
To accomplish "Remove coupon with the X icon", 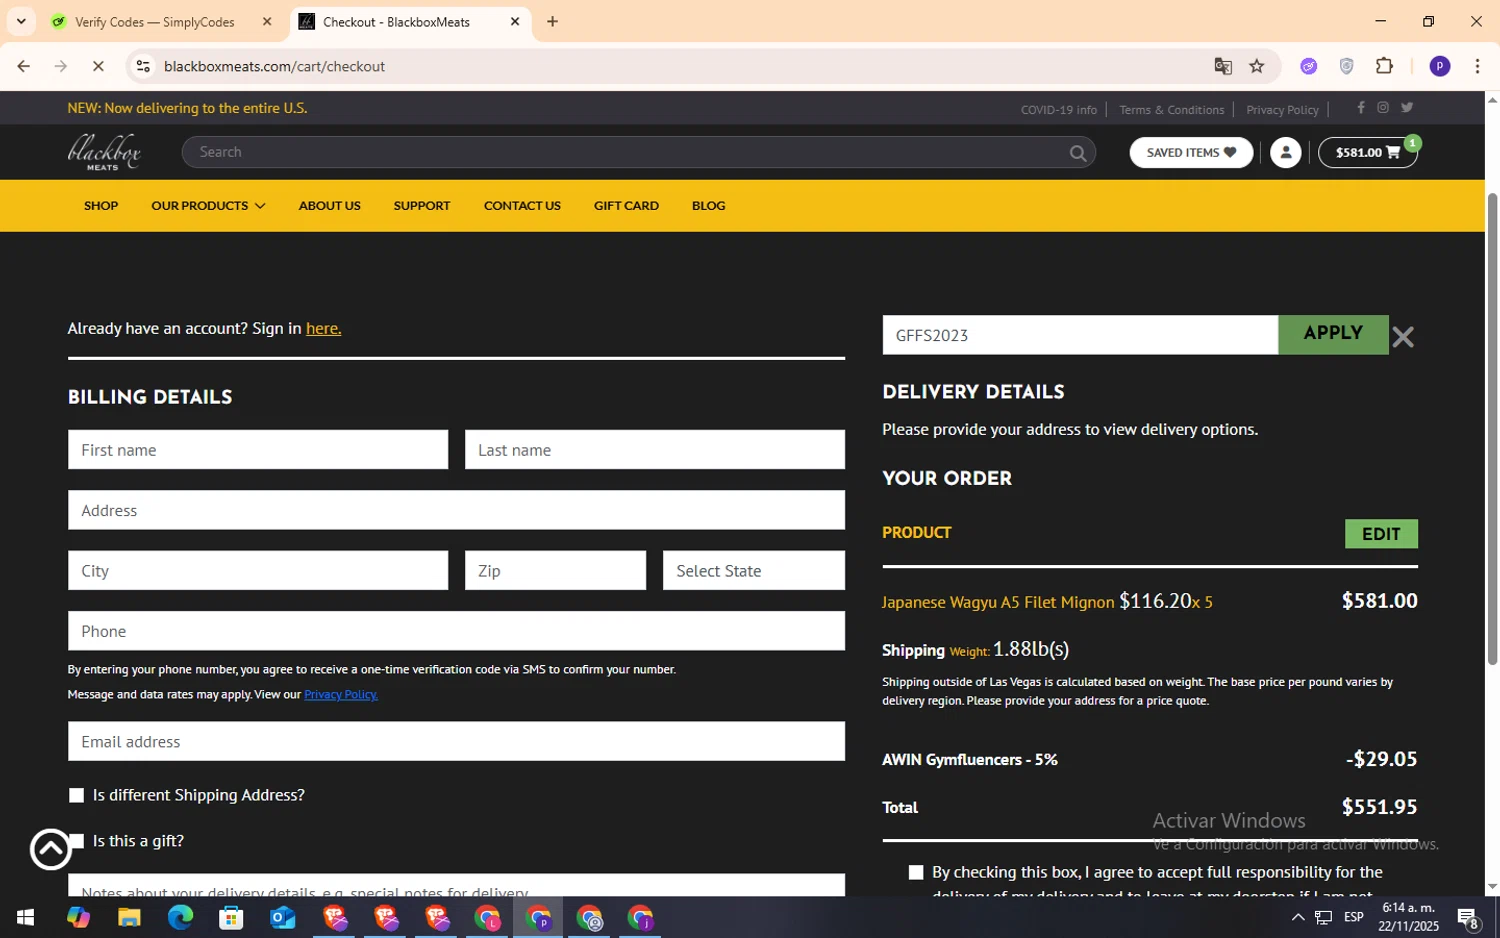I will click(1403, 337).
